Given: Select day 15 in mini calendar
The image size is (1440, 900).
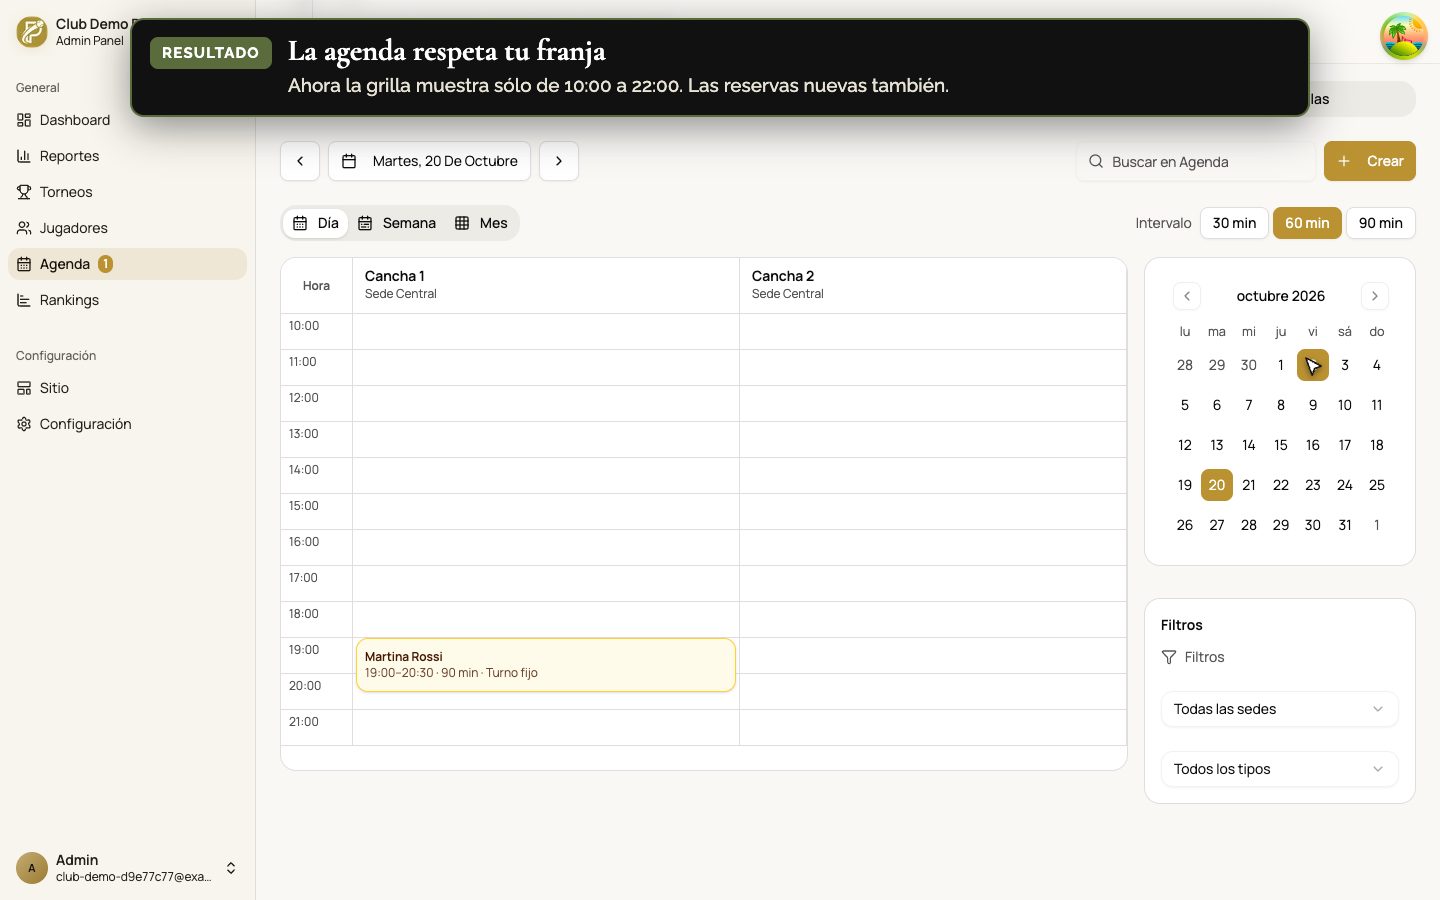Looking at the screenshot, I should tap(1281, 445).
